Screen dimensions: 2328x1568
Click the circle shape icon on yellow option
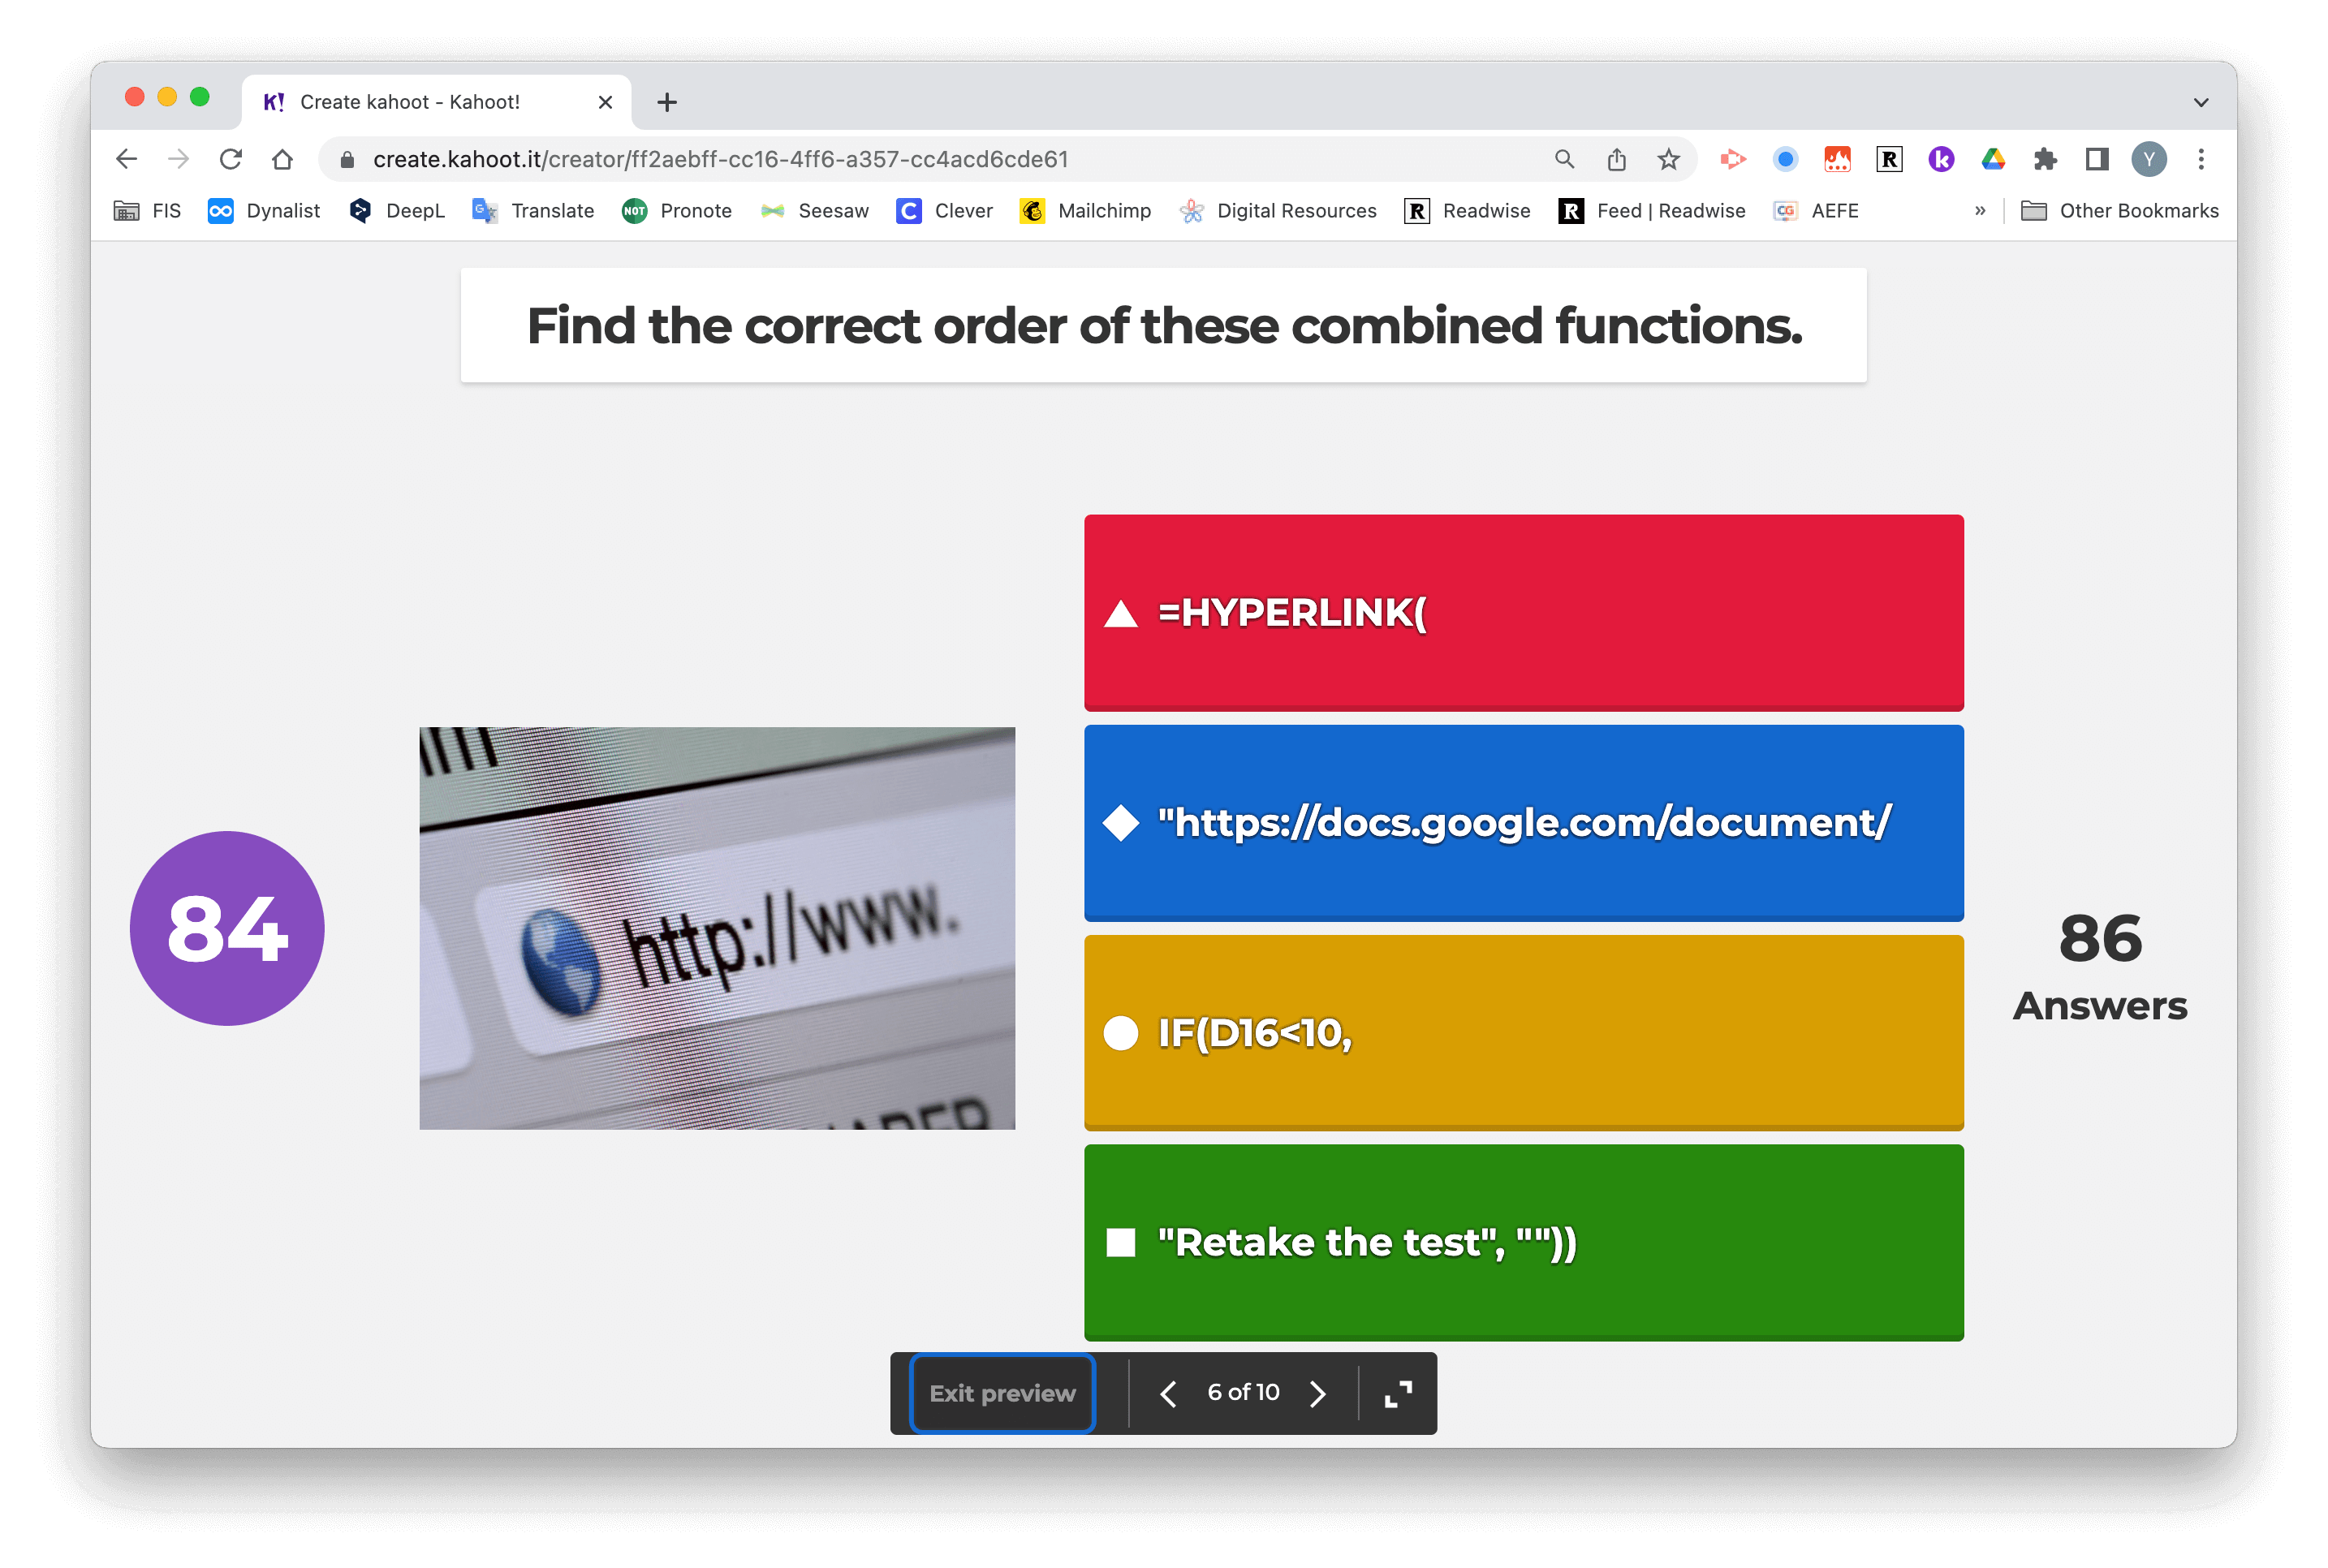[x=1123, y=1032]
